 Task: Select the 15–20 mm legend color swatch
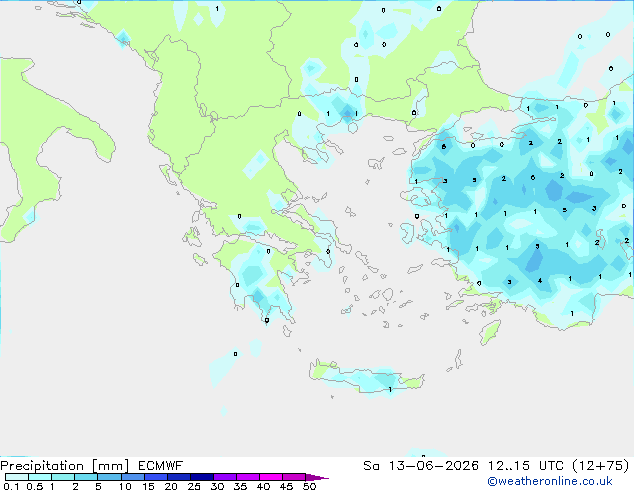pyautogui.click(x=156, y=477)
